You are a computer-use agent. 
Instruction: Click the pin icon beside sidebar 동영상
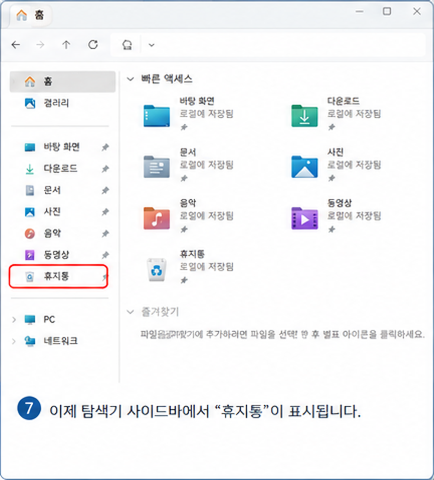(x=105, y=255)
